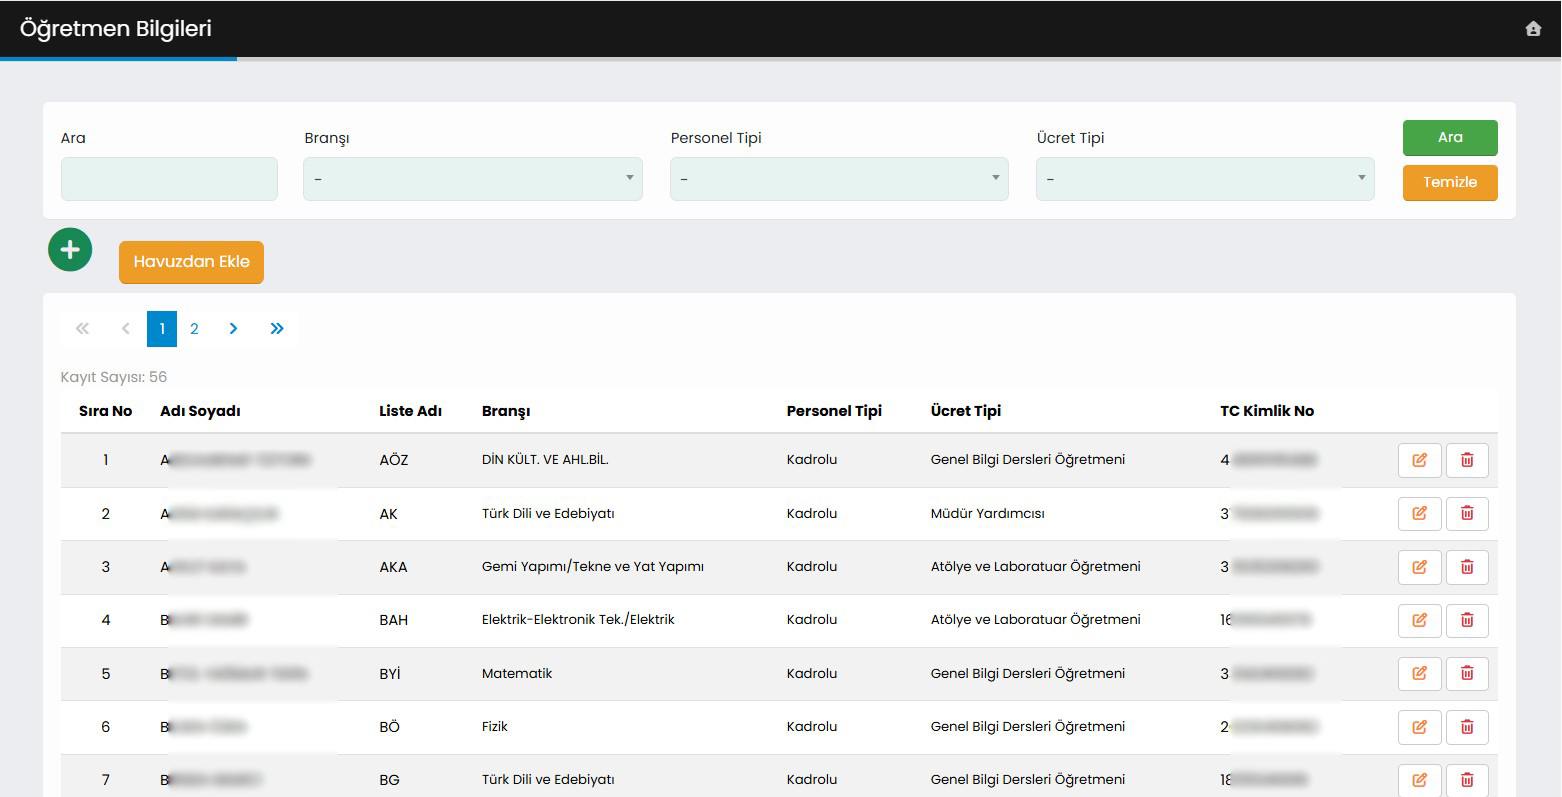Select the BAH list name cell
1562x797 pixels.
[x=393, y=620]
